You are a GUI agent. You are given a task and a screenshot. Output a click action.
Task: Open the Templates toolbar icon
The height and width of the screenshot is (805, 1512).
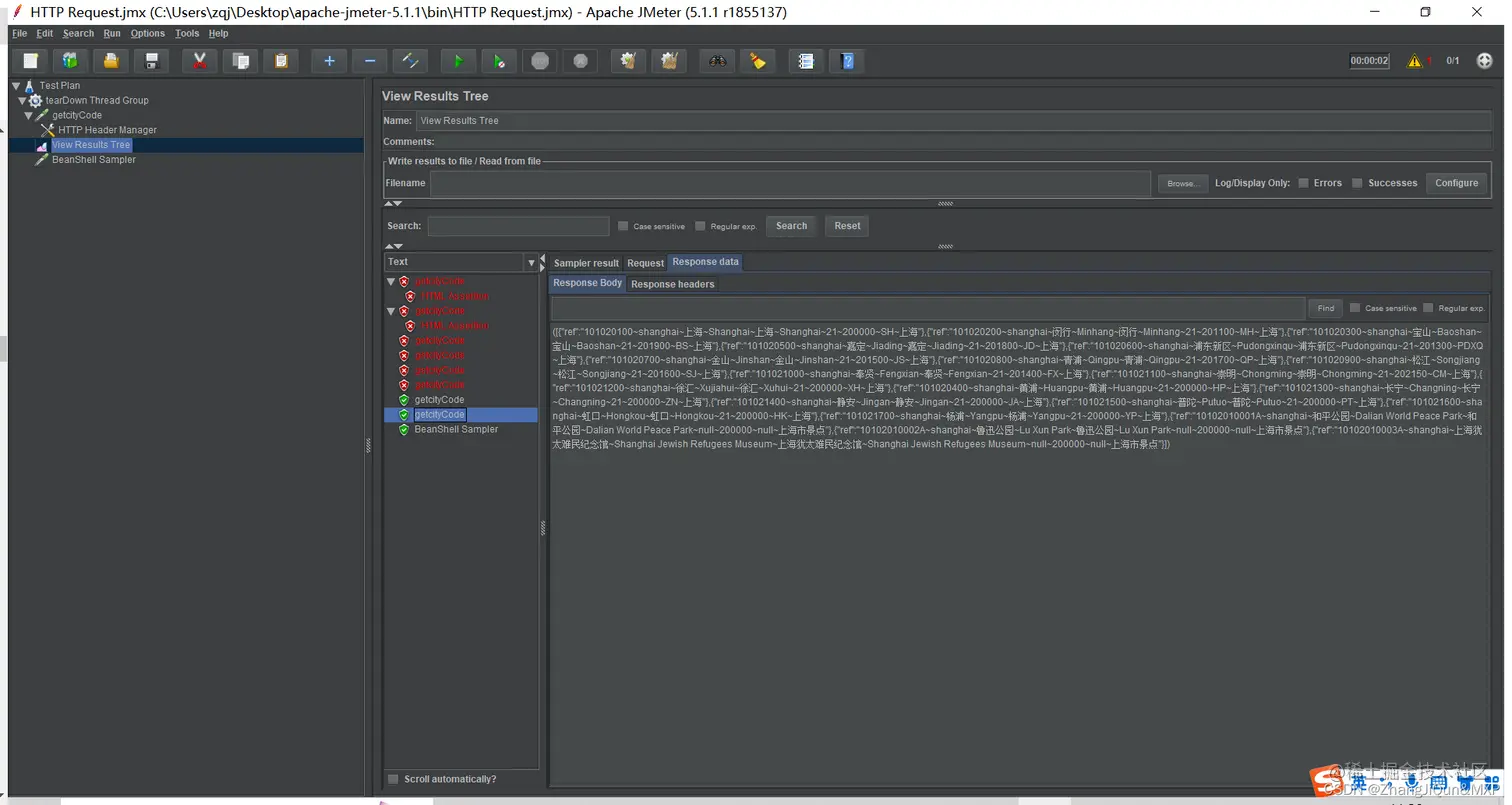(x=71, y=61)
